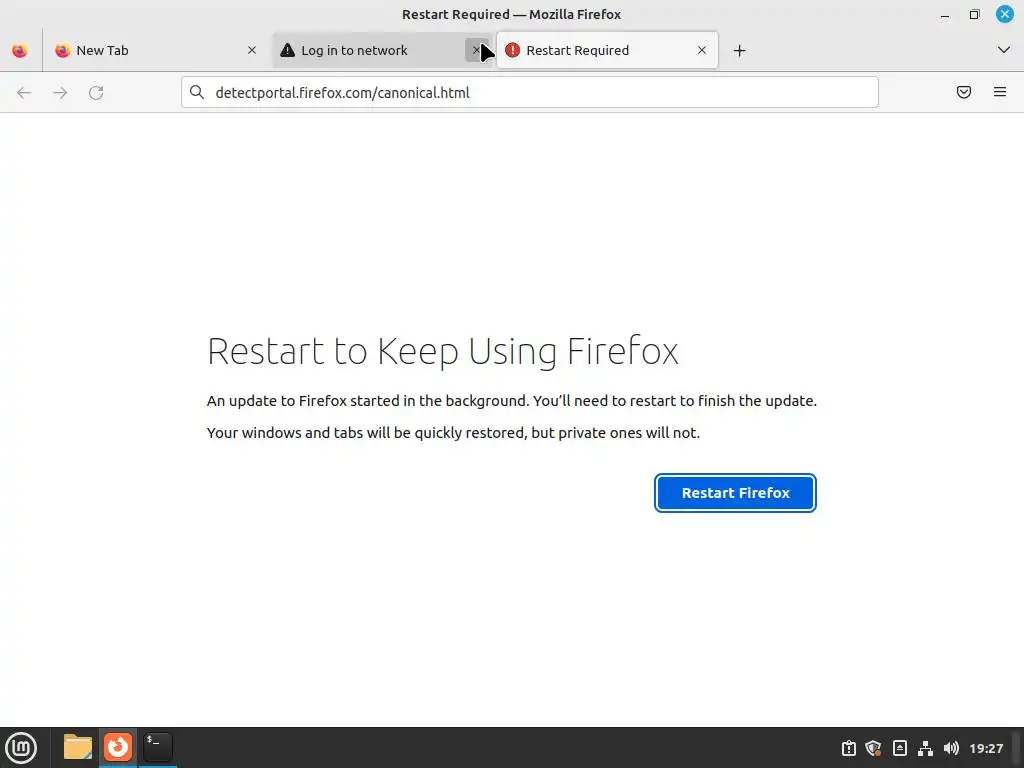Close the Restart Required tab
Screen dimensions: 1024x768
coord(701,50)
